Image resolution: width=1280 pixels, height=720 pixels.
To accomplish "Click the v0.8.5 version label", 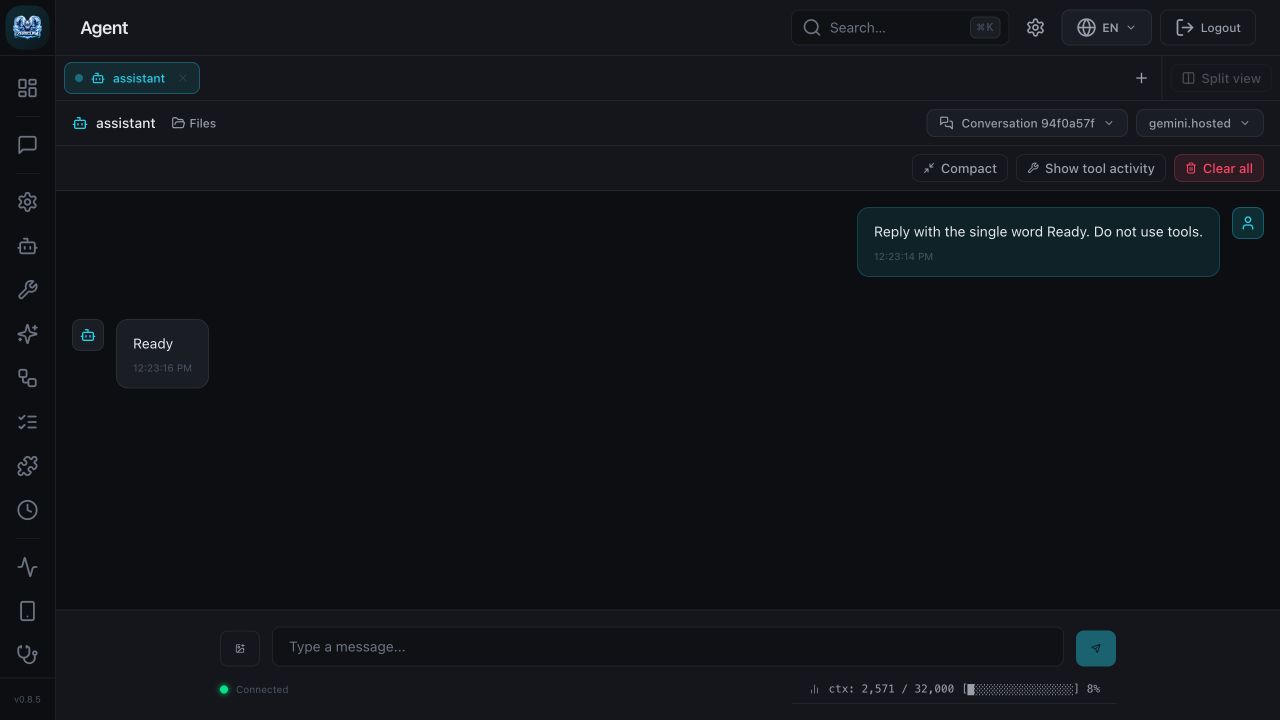I will pyautogui.click(x=27, y=699).
